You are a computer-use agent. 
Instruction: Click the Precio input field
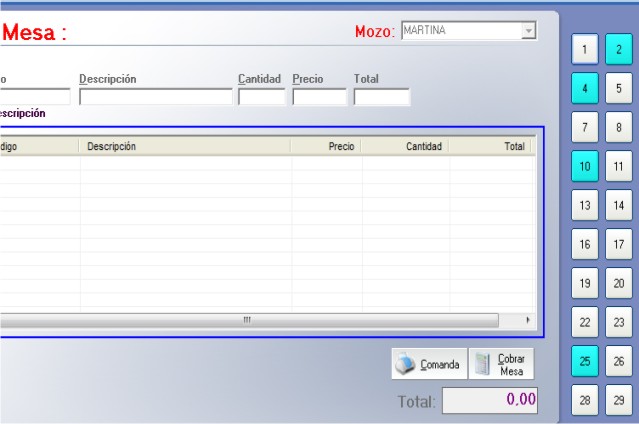[319, 97]
